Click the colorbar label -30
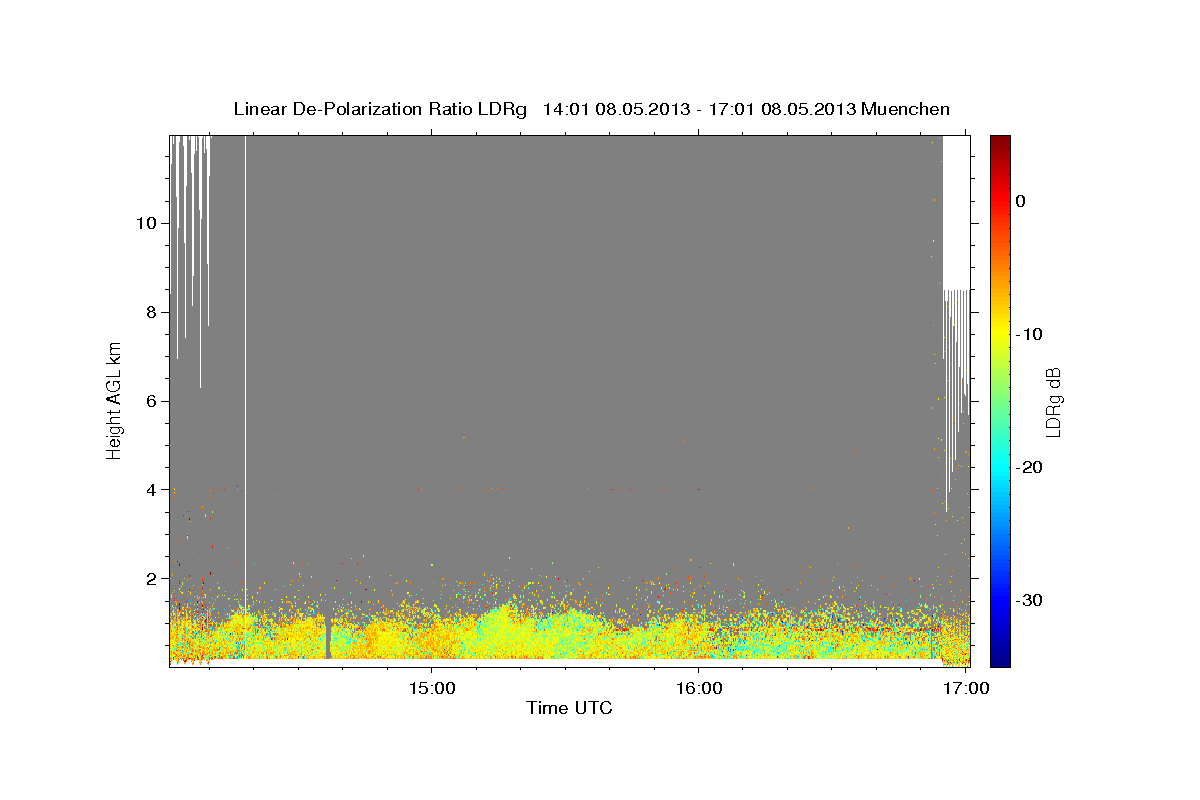This screenshot has width=1200, height=800. pos(1029,600)
